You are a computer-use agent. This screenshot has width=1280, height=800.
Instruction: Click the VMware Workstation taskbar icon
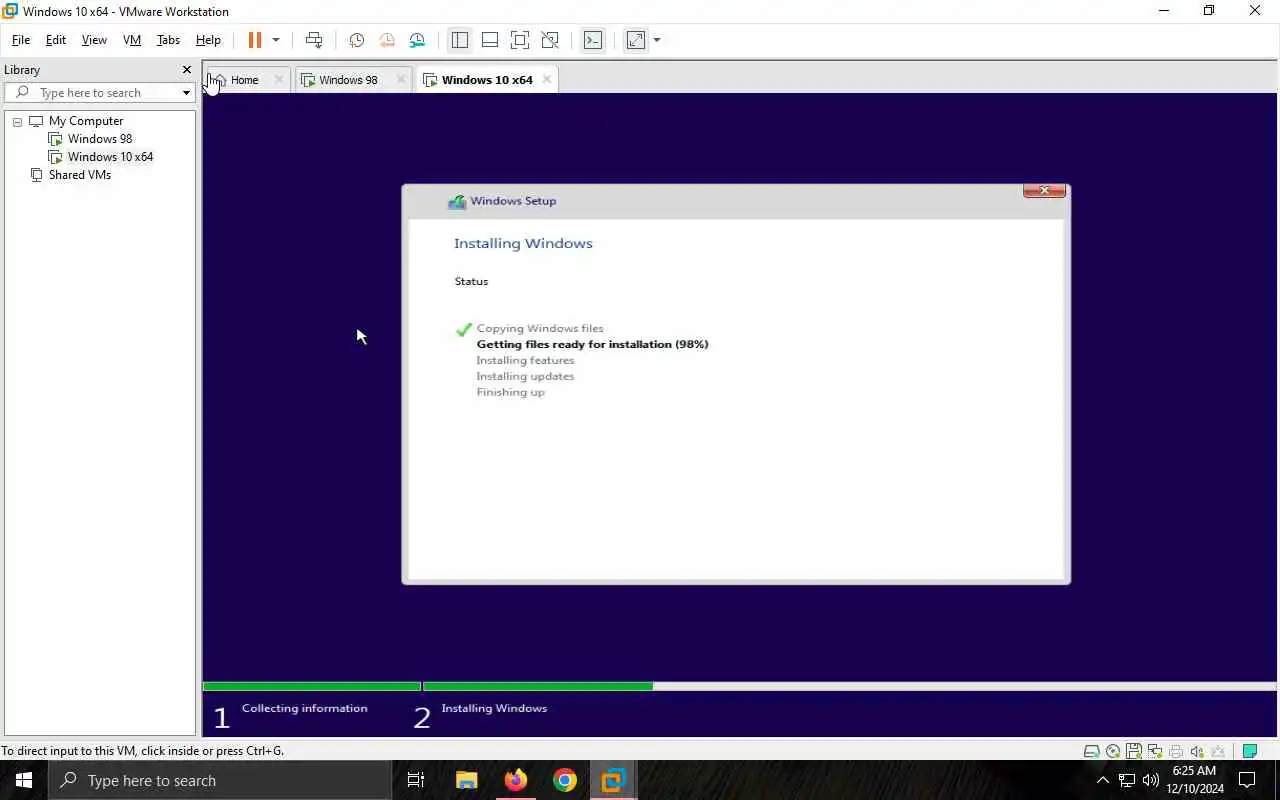(x=613, y=780)
